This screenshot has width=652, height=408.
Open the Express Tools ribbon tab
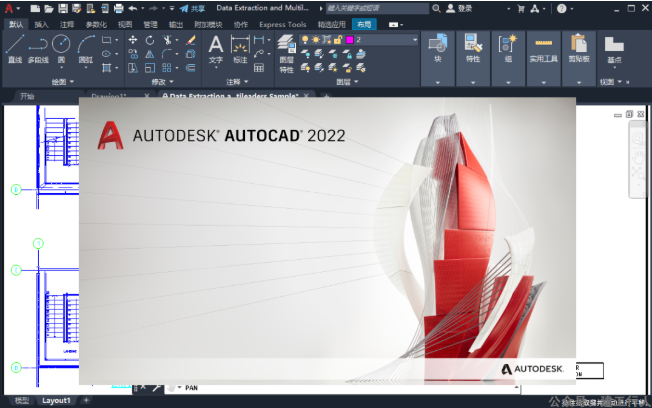click(x=283, y=25)
